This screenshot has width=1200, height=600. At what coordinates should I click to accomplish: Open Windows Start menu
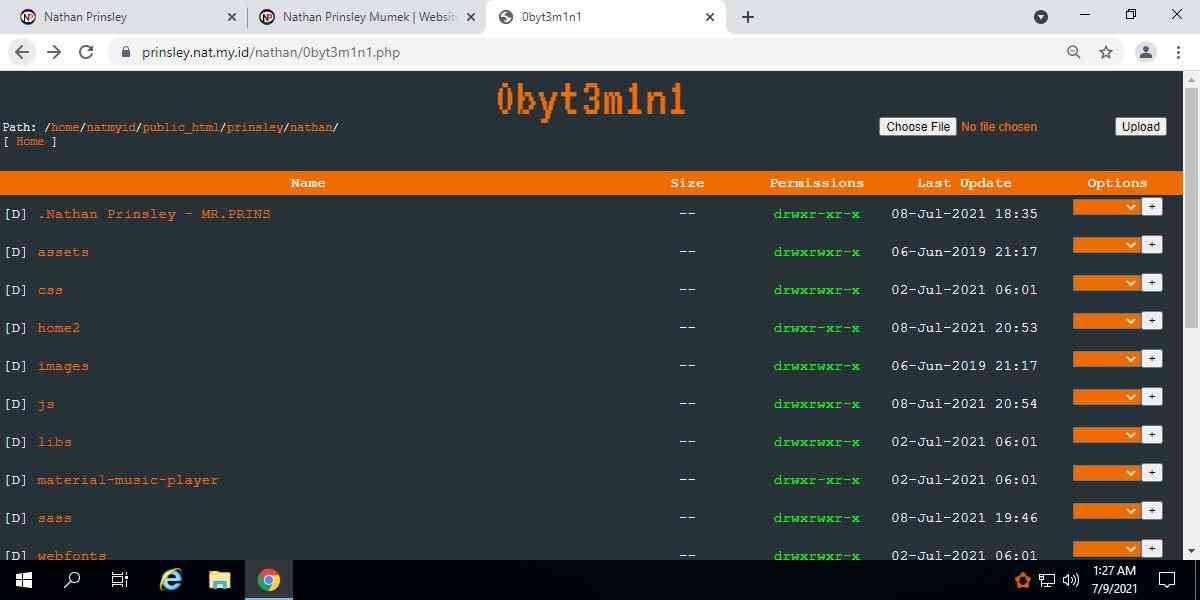[x=24, y=580]
